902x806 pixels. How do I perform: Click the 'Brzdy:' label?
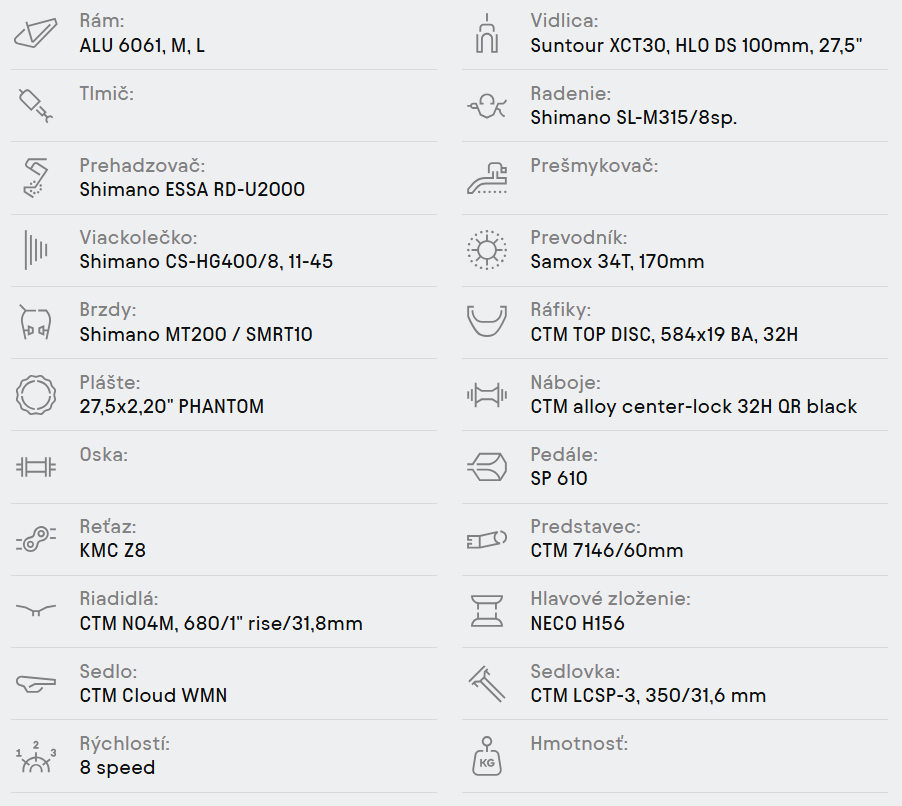pyautogui.click(x=108, y=310)
